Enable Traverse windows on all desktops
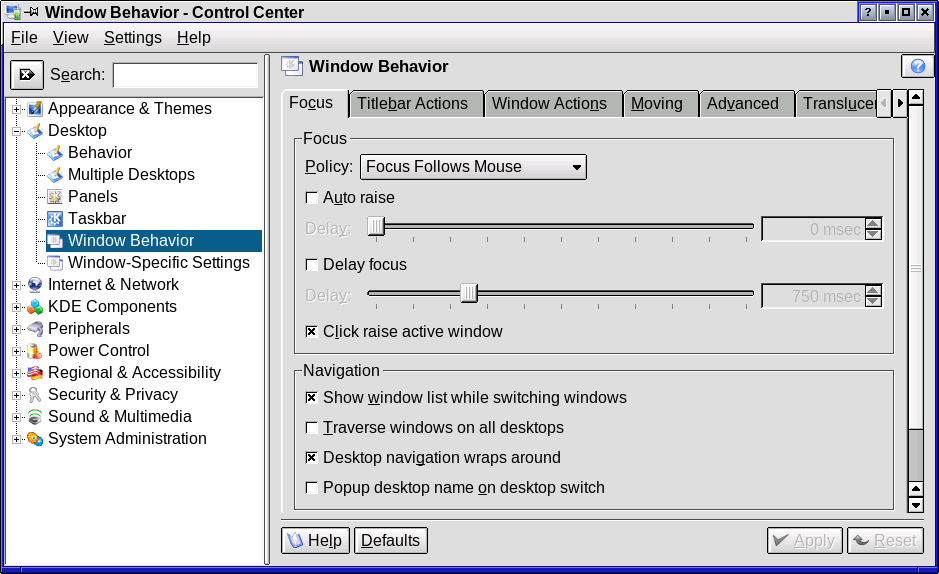The image size is (939, 574). tap(312, 427)
